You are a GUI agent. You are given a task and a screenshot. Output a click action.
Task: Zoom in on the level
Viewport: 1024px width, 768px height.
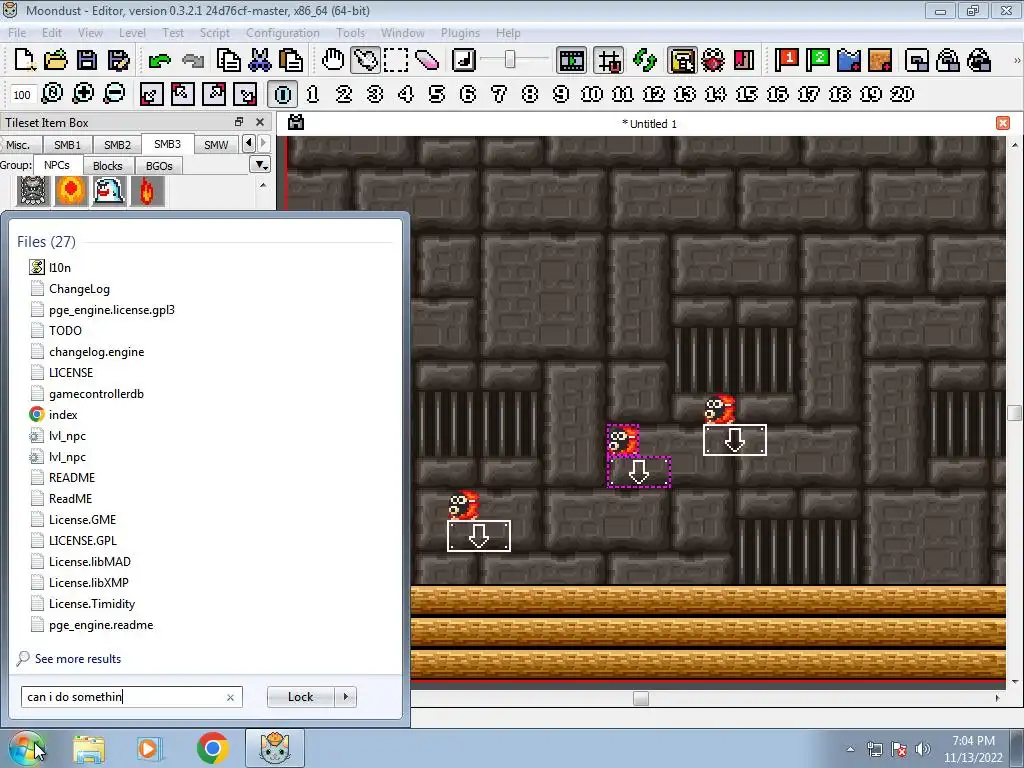point(83,94)
